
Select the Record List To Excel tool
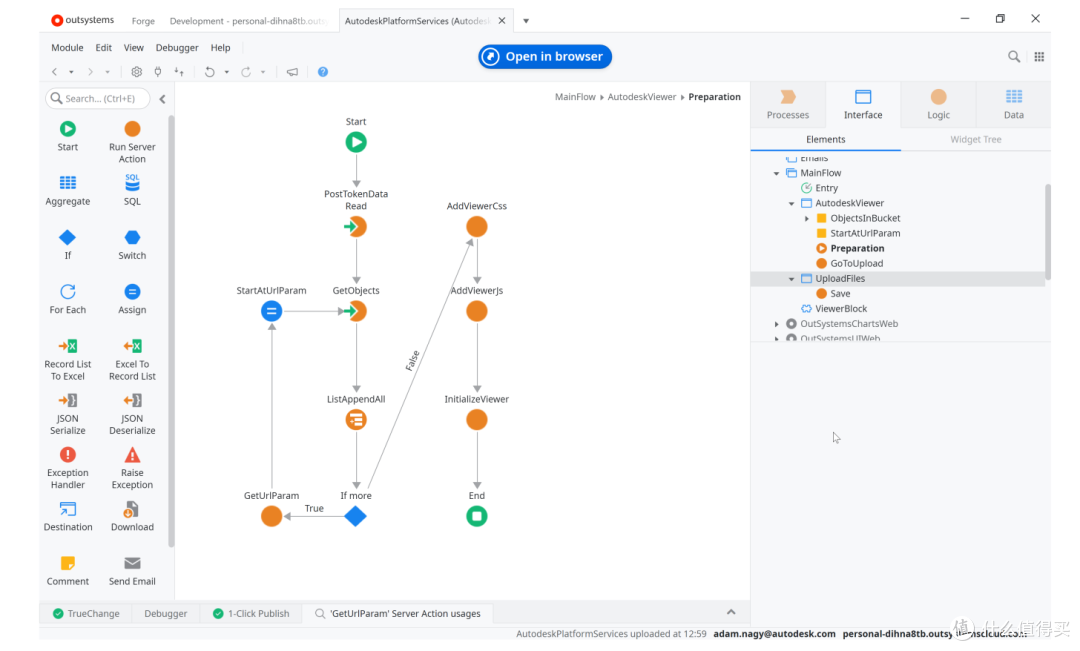point(68,360)
